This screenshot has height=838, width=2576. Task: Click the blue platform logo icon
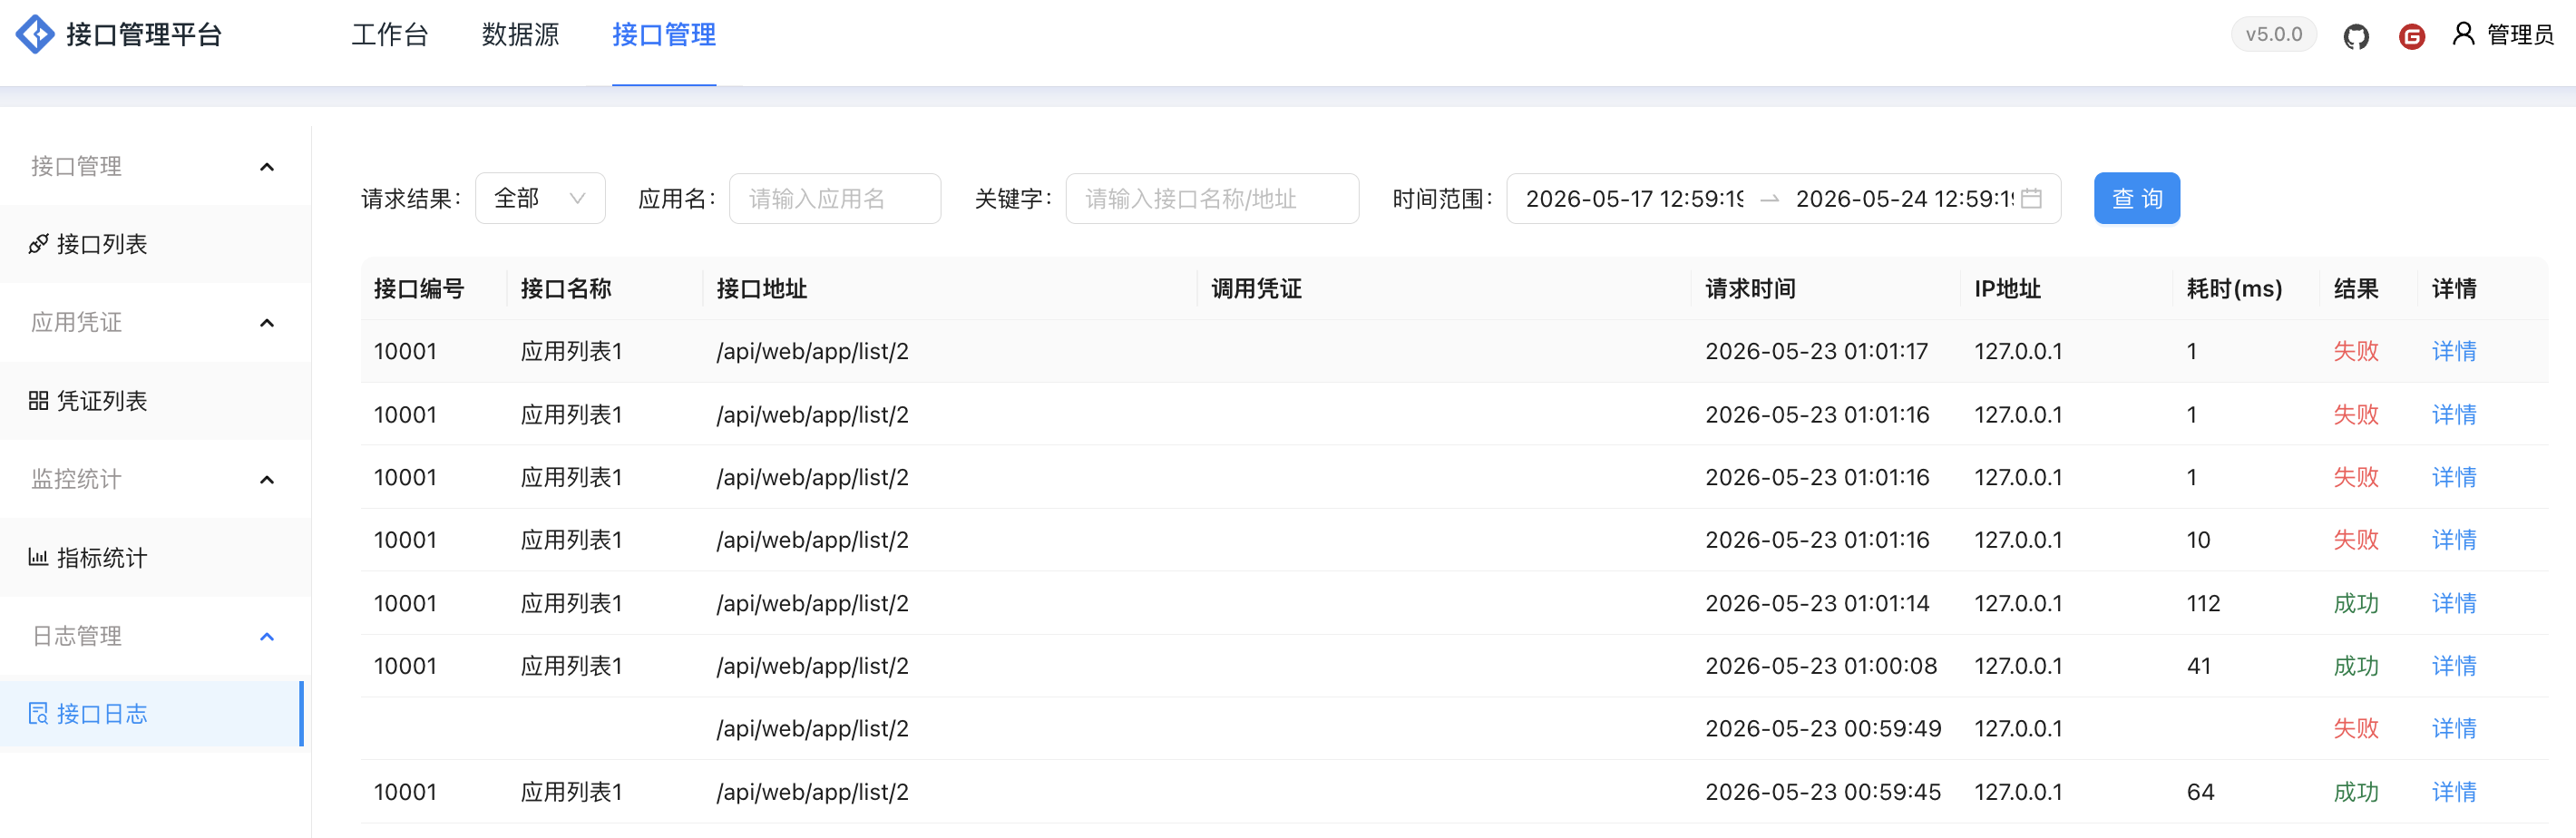(35, 35)
